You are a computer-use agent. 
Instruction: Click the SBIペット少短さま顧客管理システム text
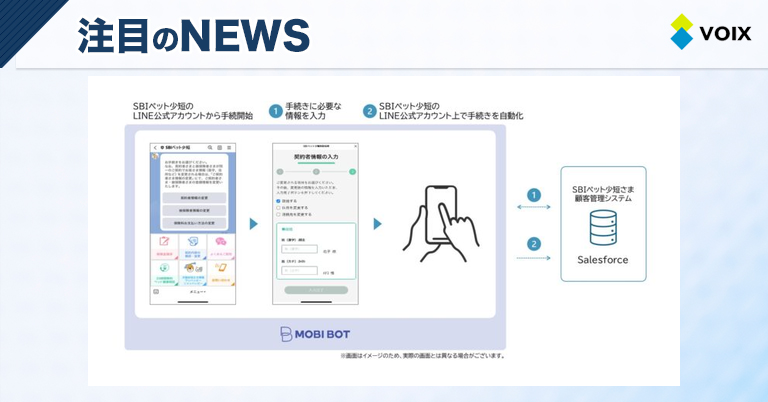(603, 194)
